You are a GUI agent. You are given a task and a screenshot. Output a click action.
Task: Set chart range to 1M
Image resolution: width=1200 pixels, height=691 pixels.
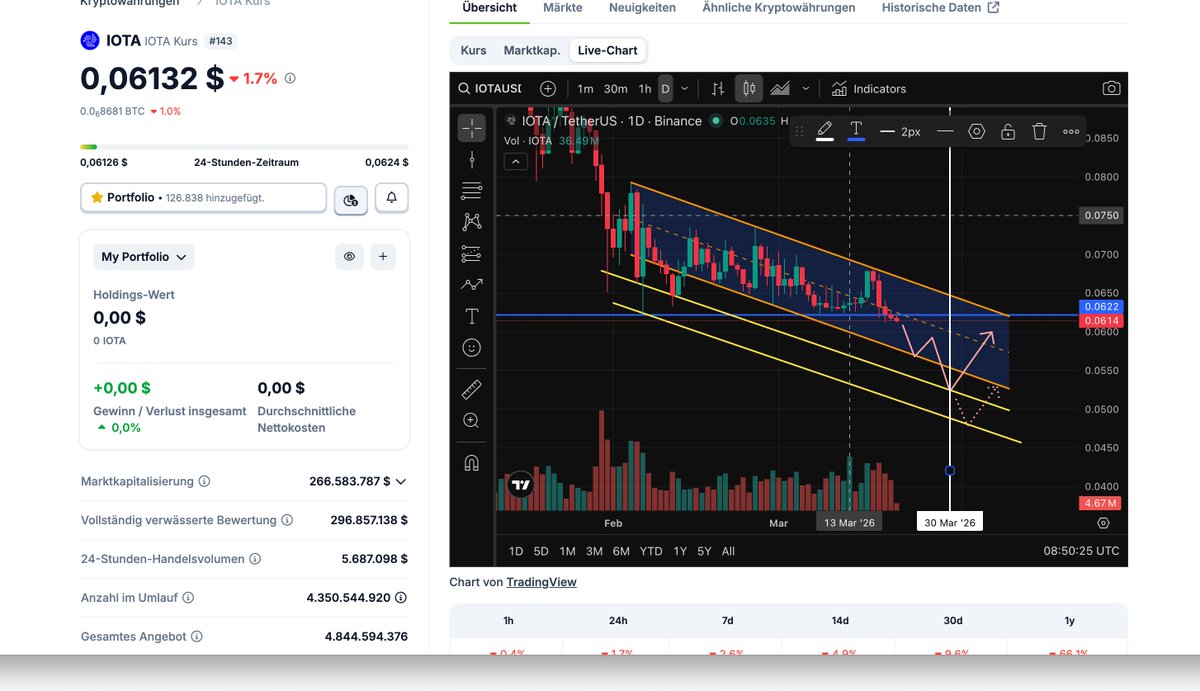tap(567, 551)
